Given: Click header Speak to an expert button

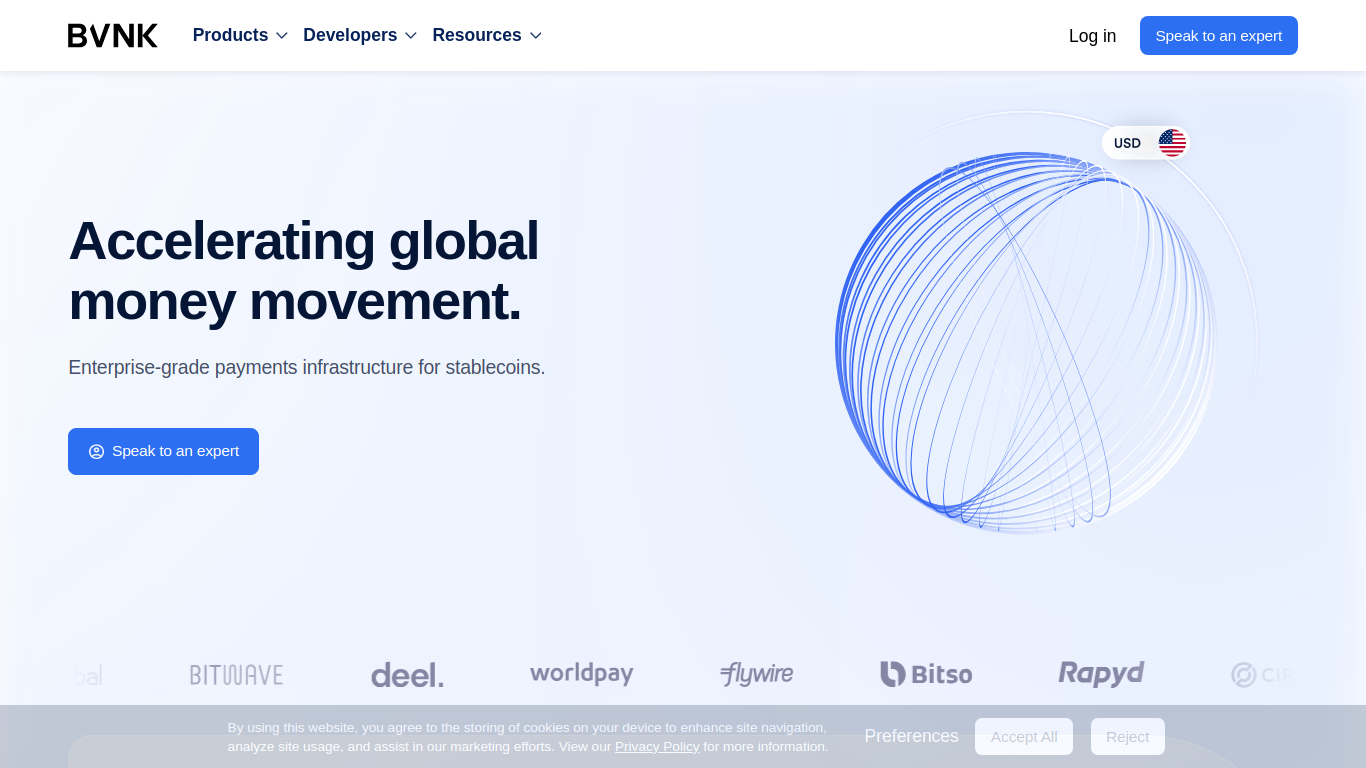Looking at the screenshot, I should point(1219,36).
